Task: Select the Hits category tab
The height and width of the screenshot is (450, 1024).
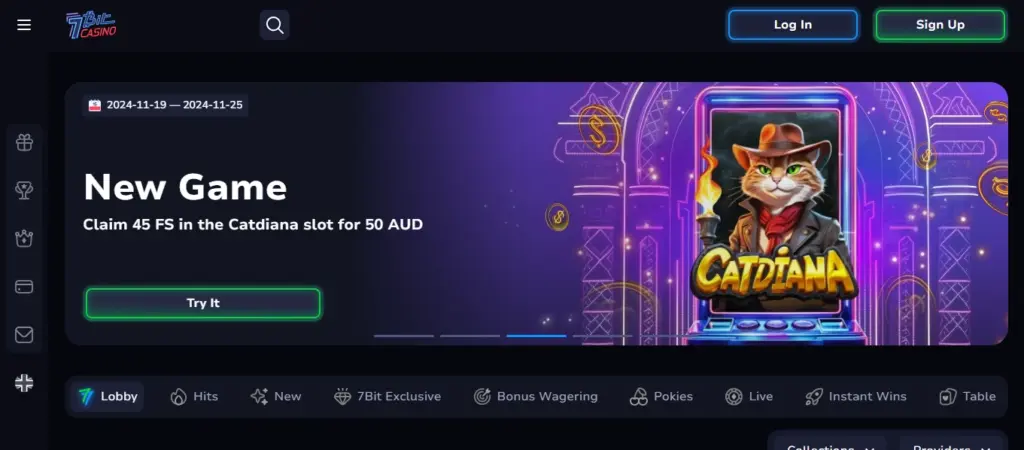Action: click(194, 396)
